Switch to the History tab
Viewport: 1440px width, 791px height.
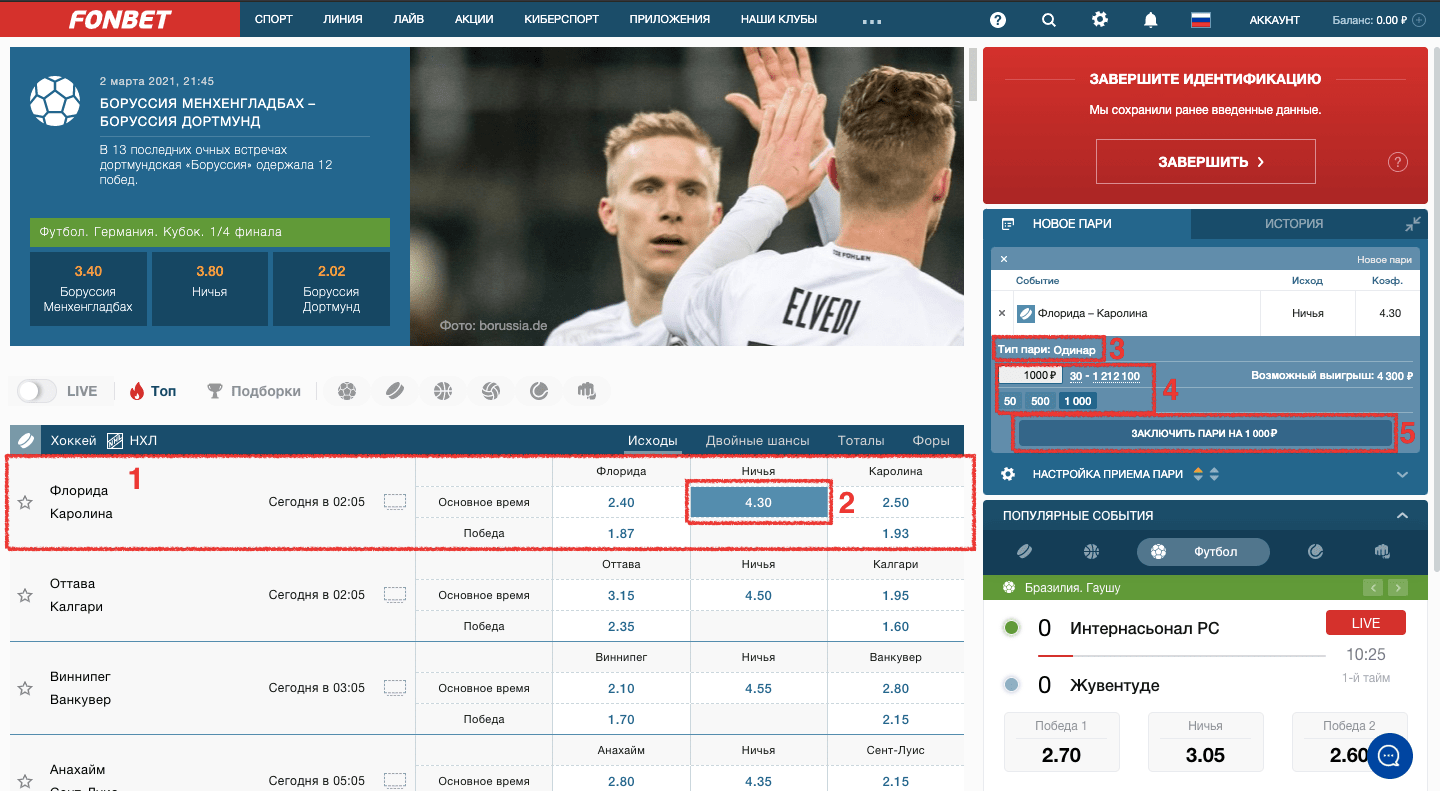coord(1294,224)
